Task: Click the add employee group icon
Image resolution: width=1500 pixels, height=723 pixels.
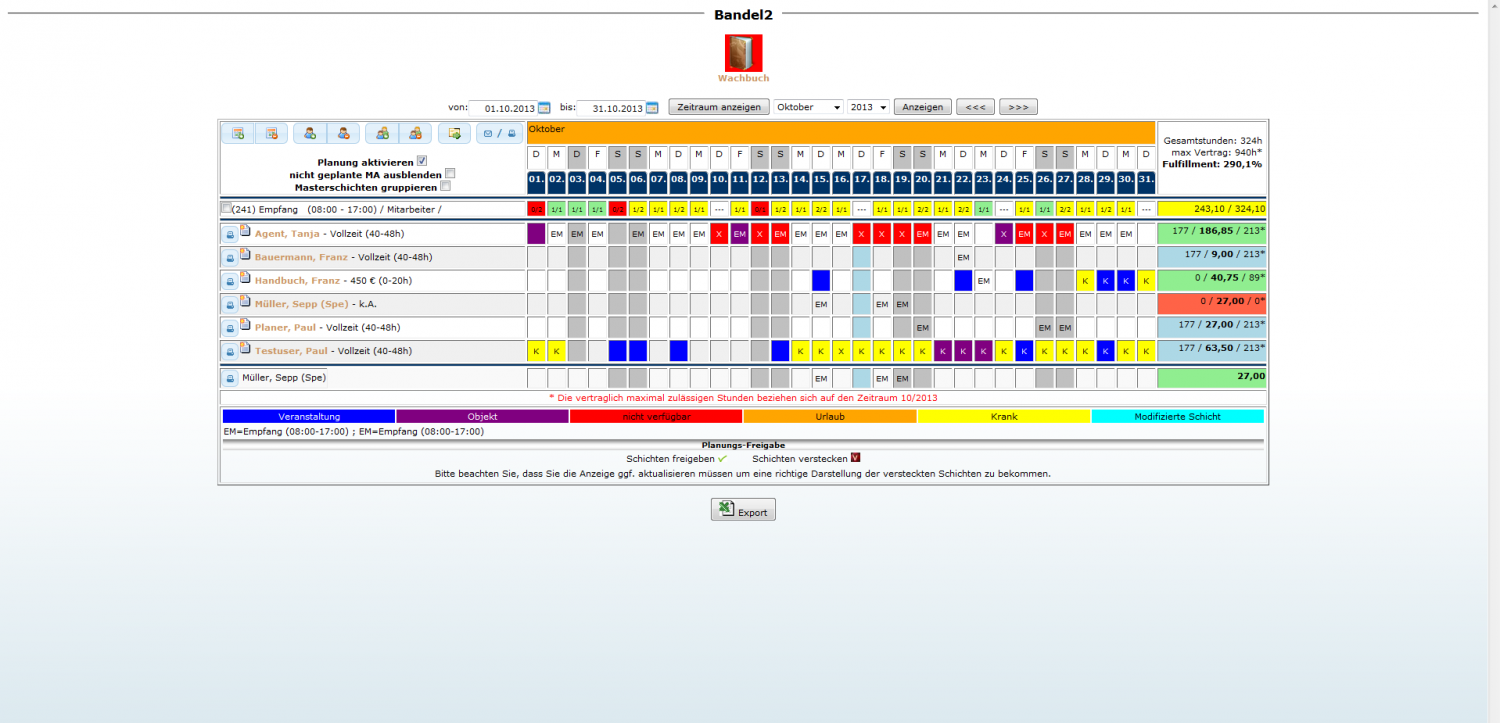Action: [x=382, y=133]
